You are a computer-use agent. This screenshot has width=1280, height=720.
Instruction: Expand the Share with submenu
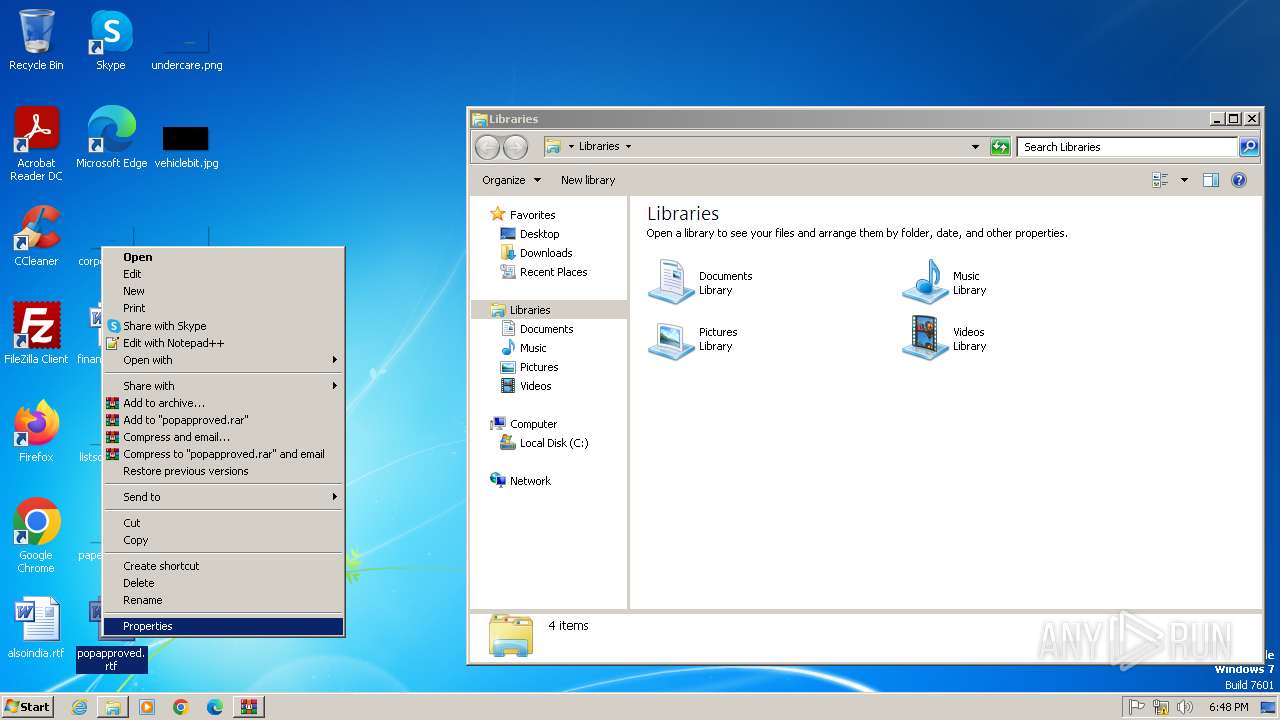[x=224, y=386]
